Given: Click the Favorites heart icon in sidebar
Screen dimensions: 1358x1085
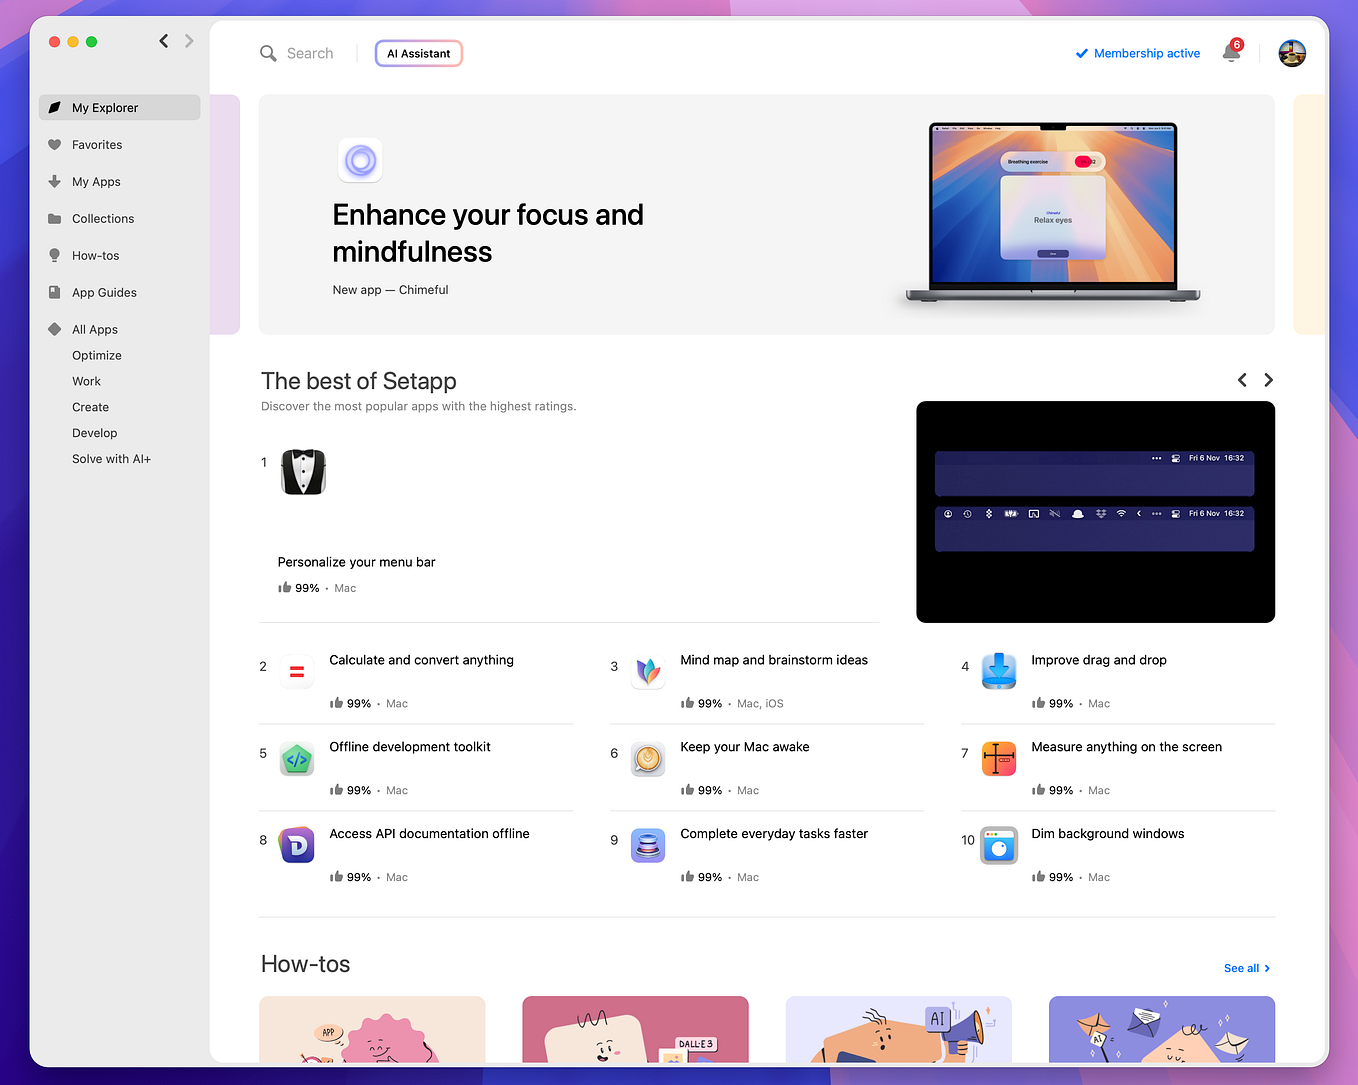Looking at the screenshot, I should click(55, 145).
